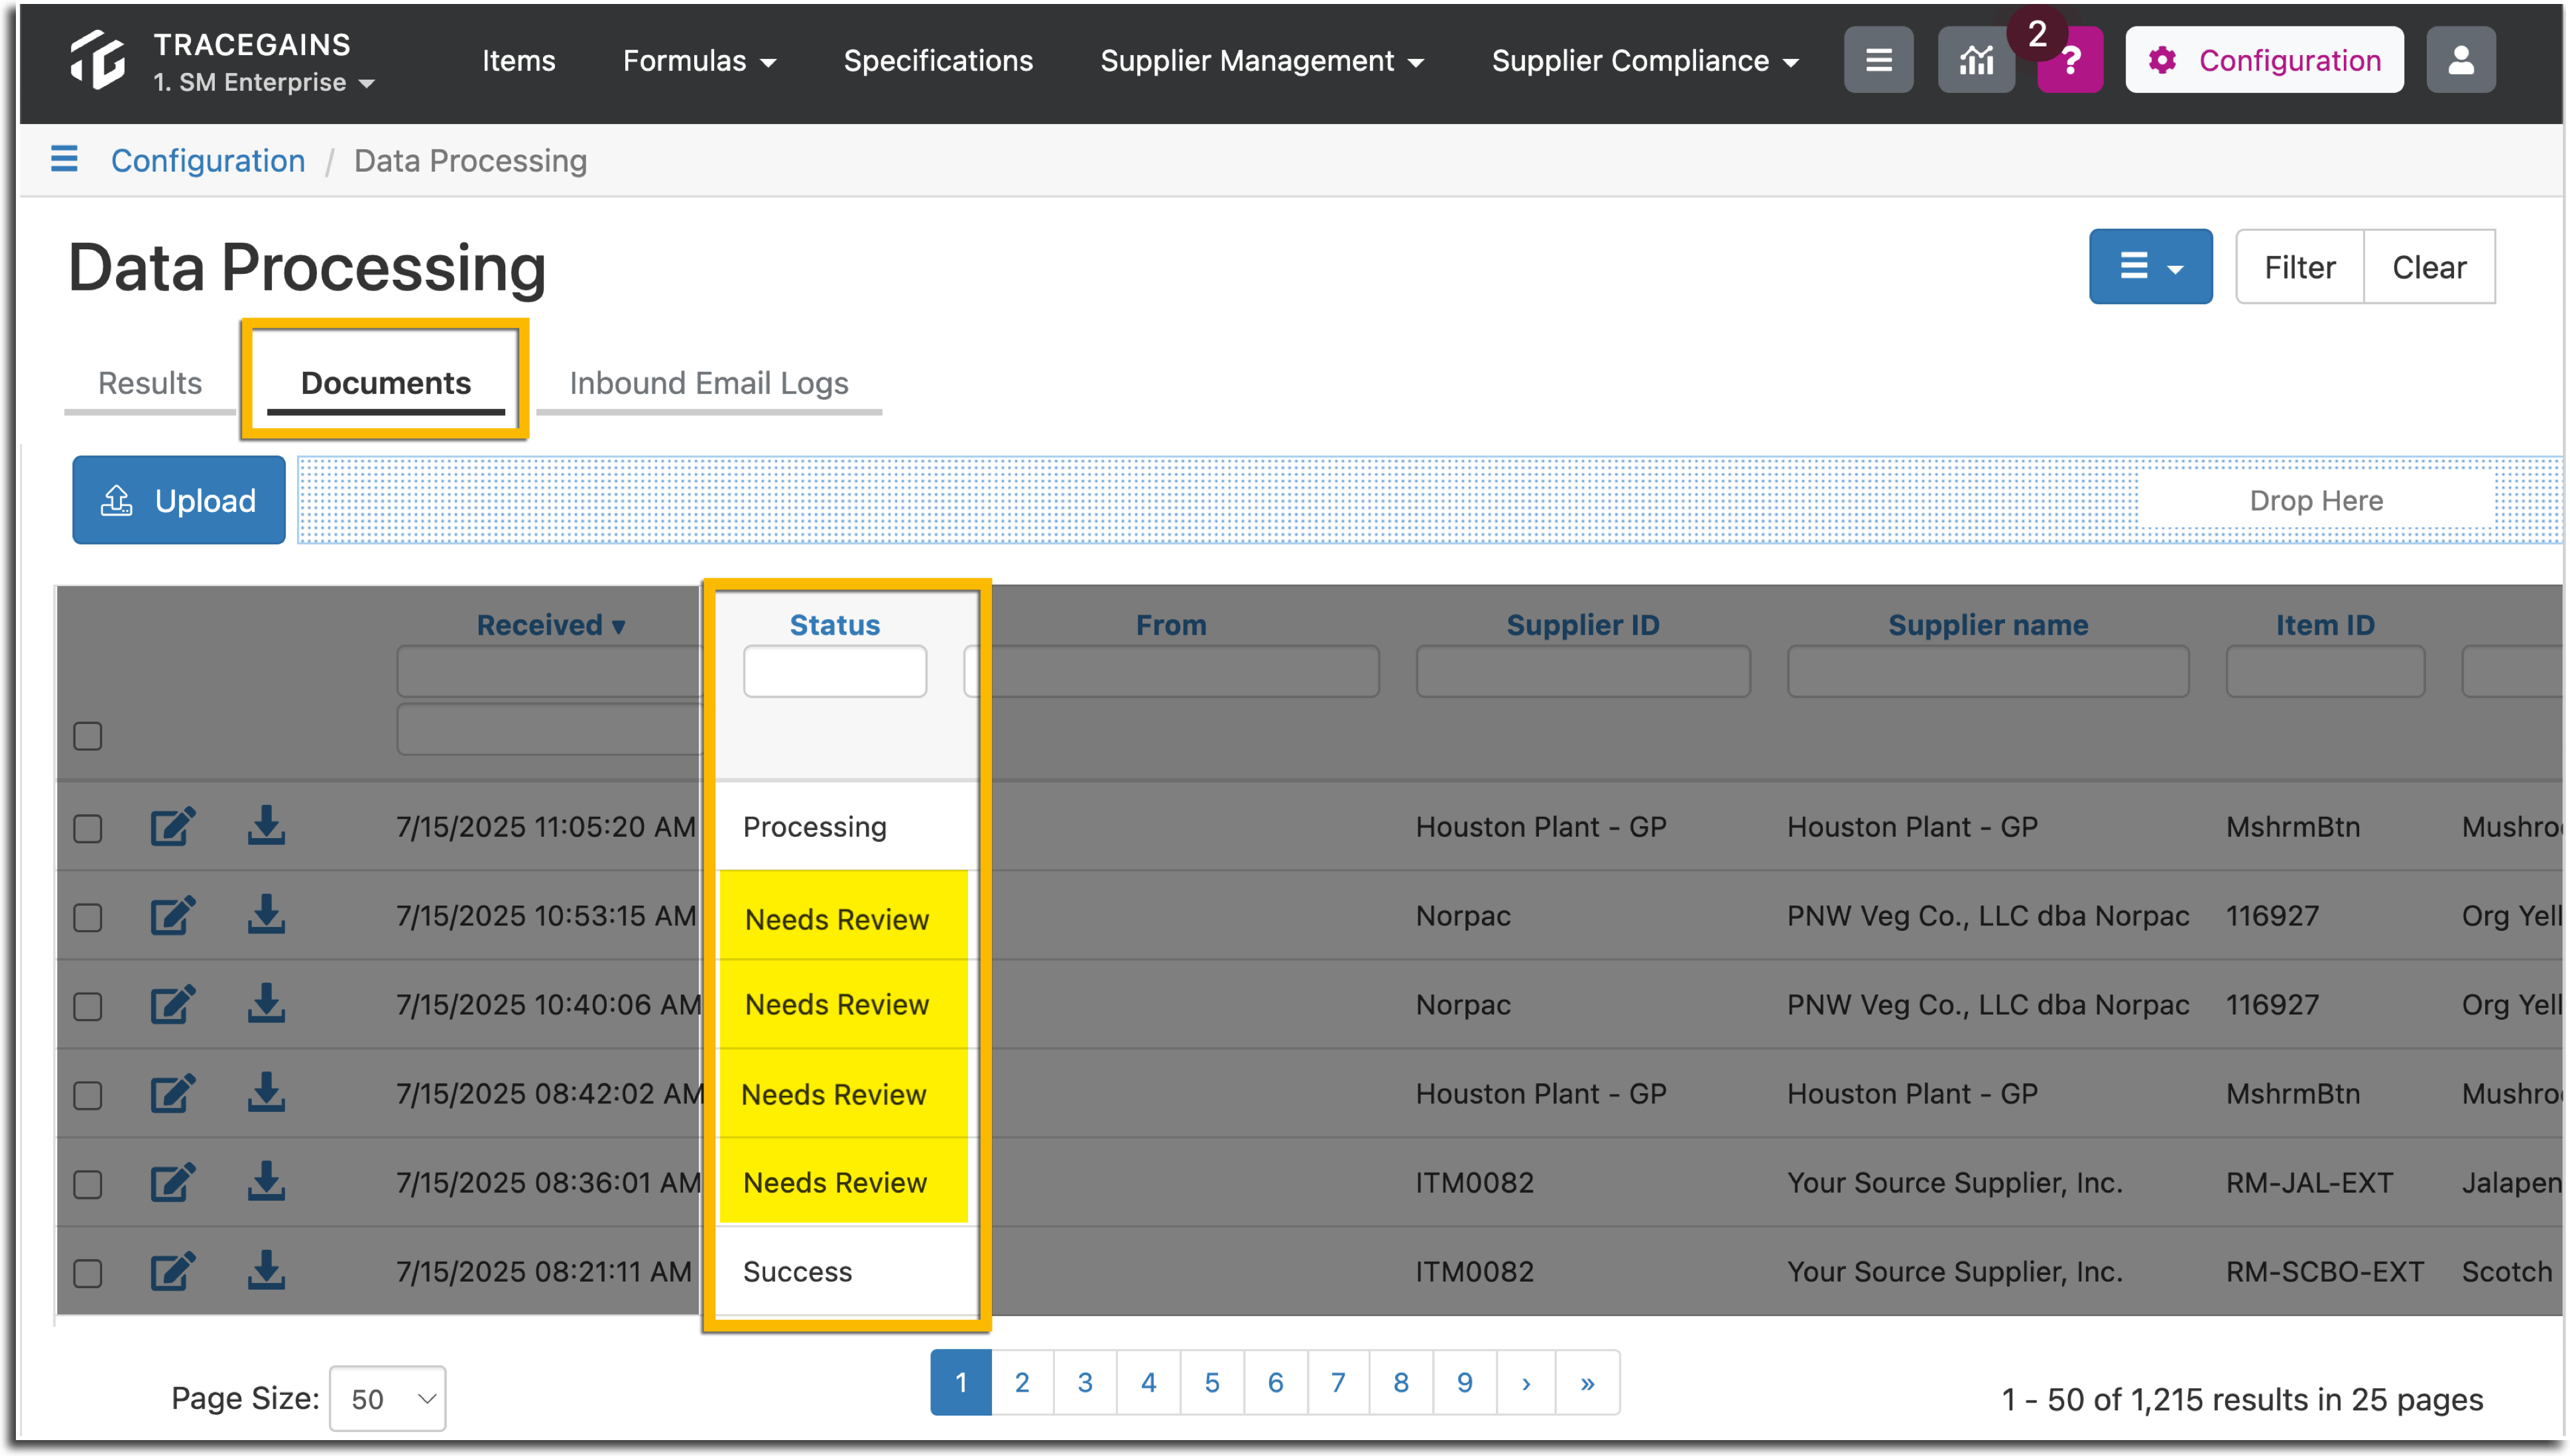The width and height of the screenshot is (2570, 1456).
Task: Focus the Supplier name filter input field
Action: [1988, 671]
